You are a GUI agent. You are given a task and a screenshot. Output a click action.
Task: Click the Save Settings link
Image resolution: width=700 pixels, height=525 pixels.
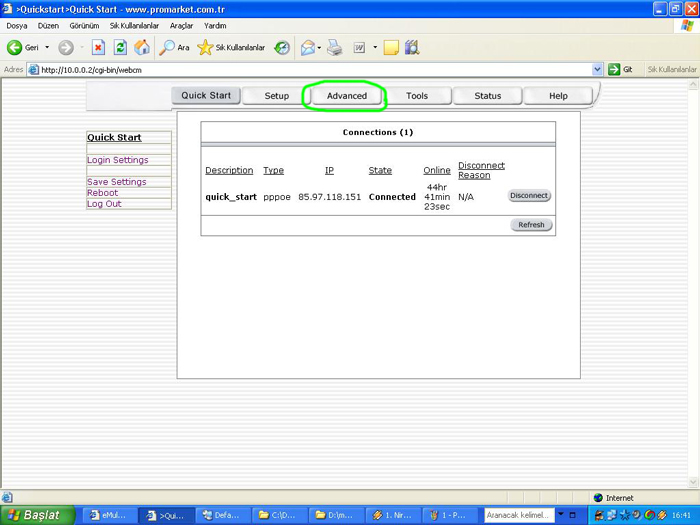tap(117, 182)
